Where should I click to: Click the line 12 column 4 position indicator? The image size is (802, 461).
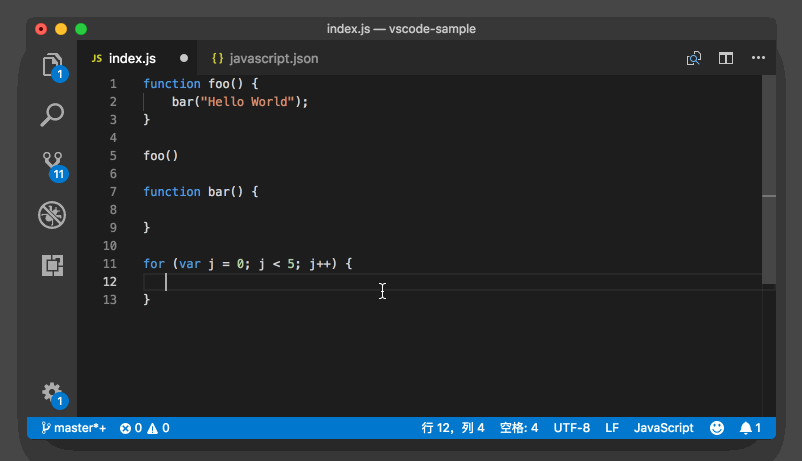click(x=453, y=428)
